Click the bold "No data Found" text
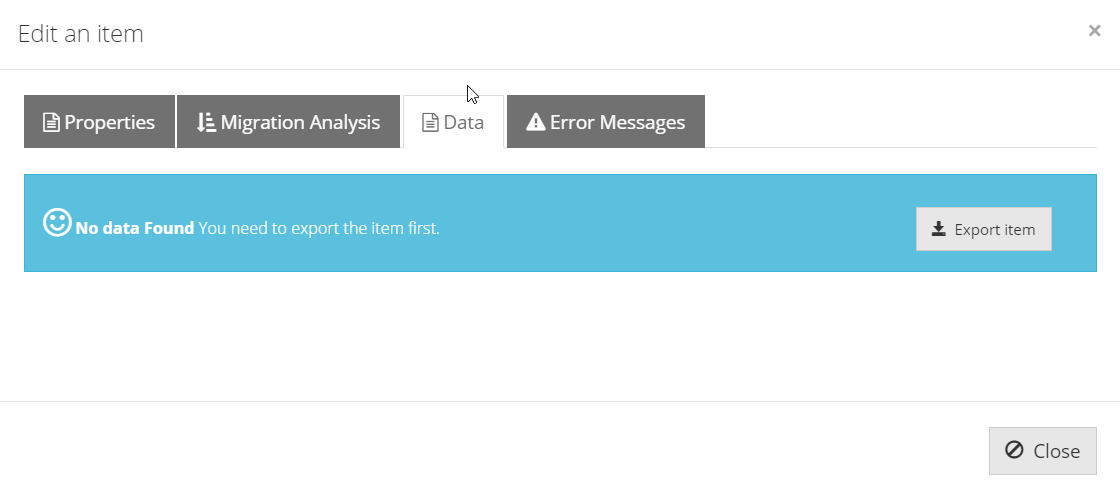 coord(135,228)
